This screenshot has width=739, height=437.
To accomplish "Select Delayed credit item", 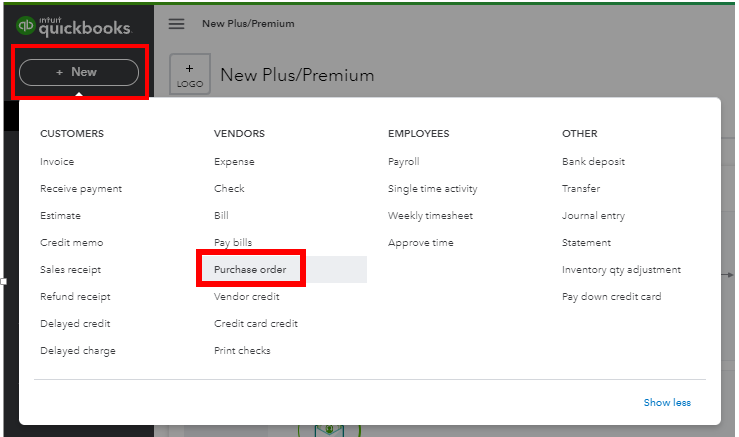I will point(75,323).
